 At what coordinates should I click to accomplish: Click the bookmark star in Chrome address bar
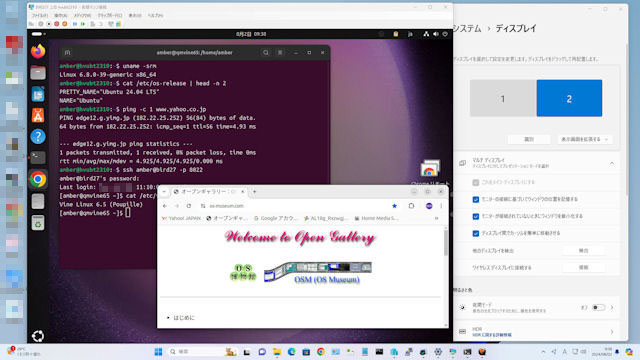(x=394, y=206)
